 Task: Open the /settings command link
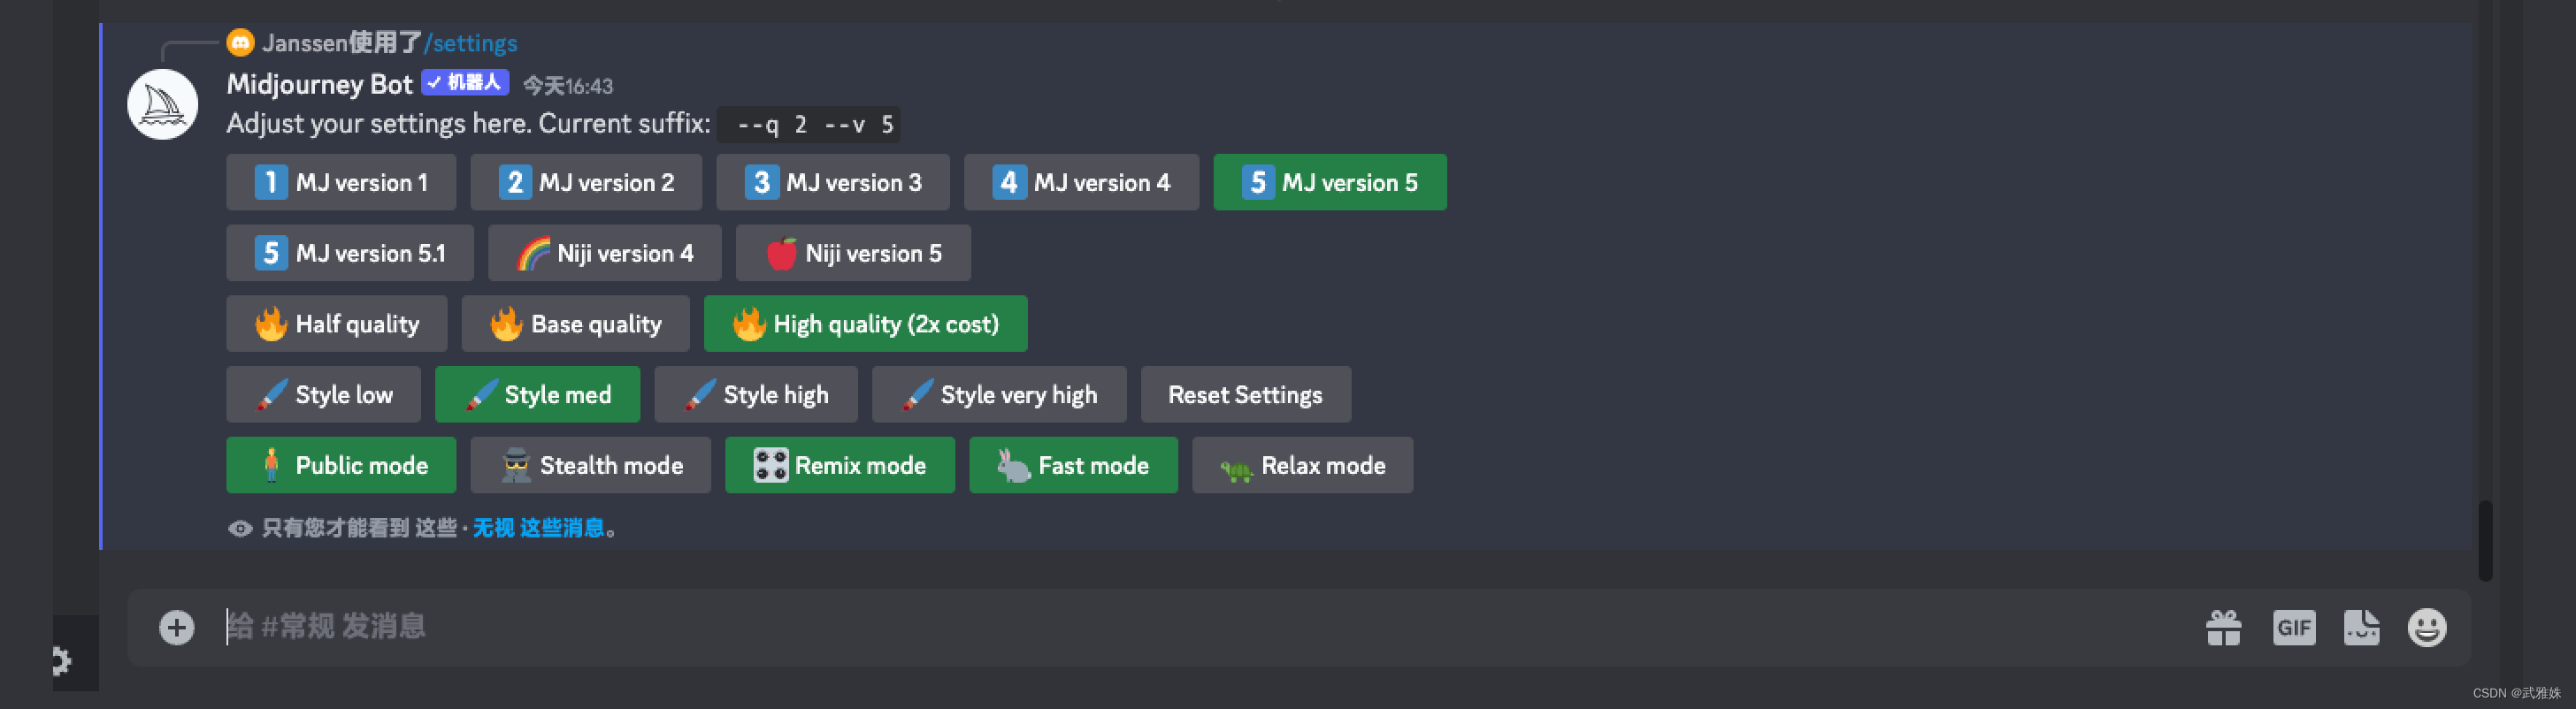[471, 43]
